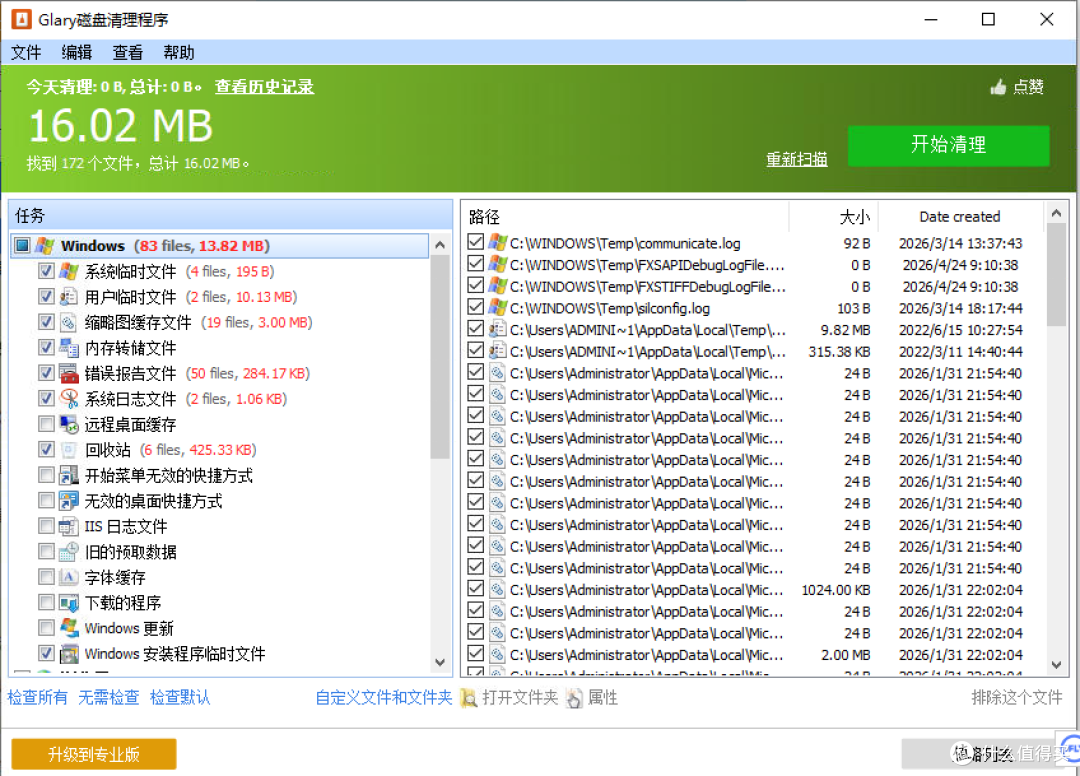
Task: Uncheck the communicate.log file checkbox
Action: [x=475, y=242]
